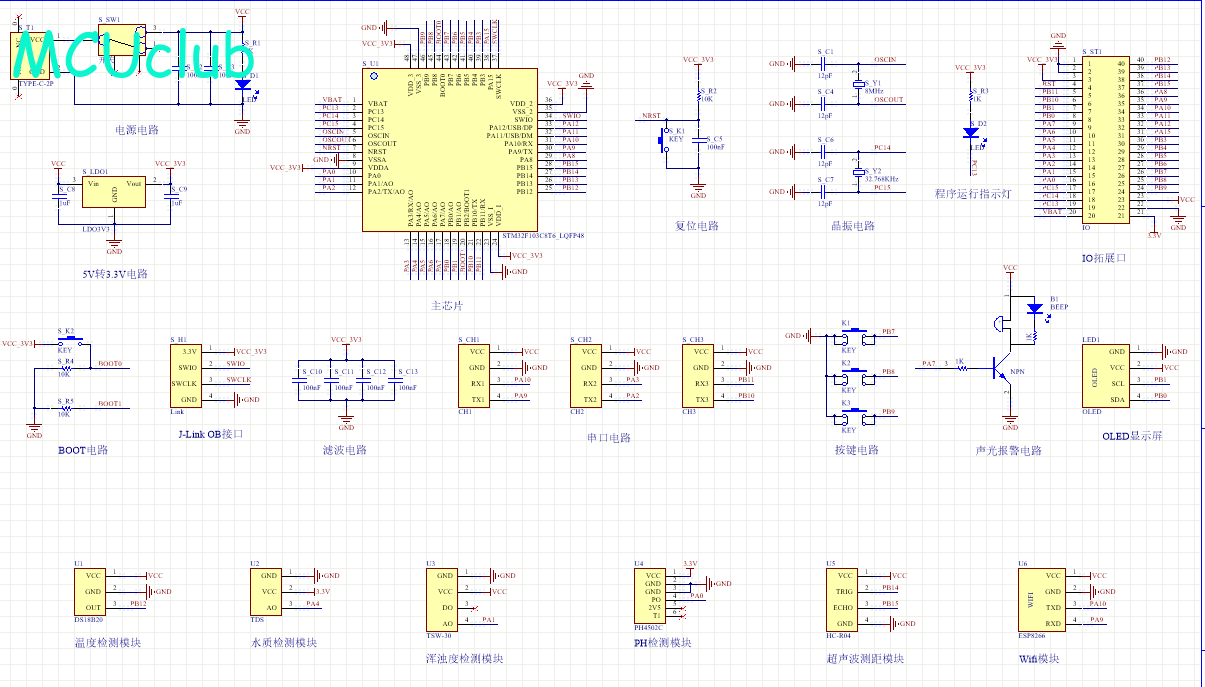Click the S_K1 reset key symbol
Screen dimensions: 1205x687
(662, 141)
